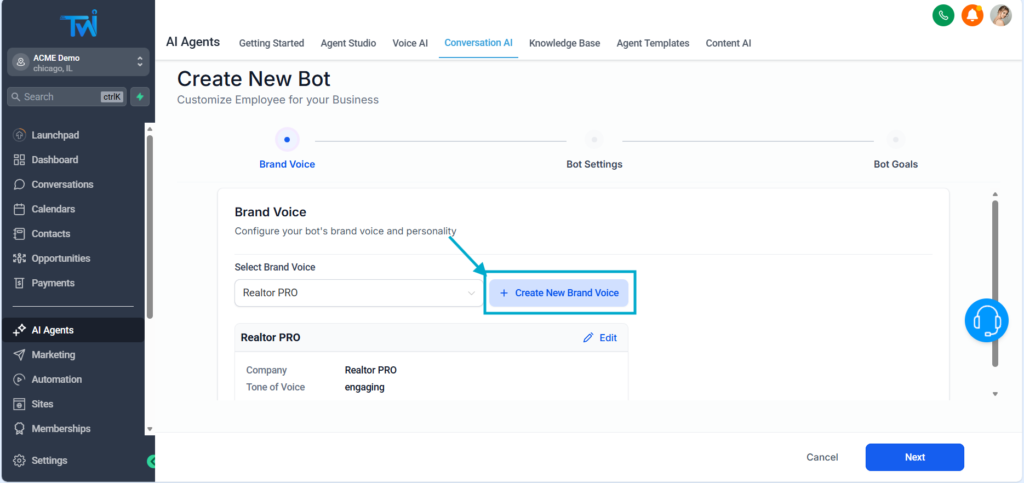Open Launchpad from the sidebar
Screen dimensions: 1024x483
pos(55,135)
